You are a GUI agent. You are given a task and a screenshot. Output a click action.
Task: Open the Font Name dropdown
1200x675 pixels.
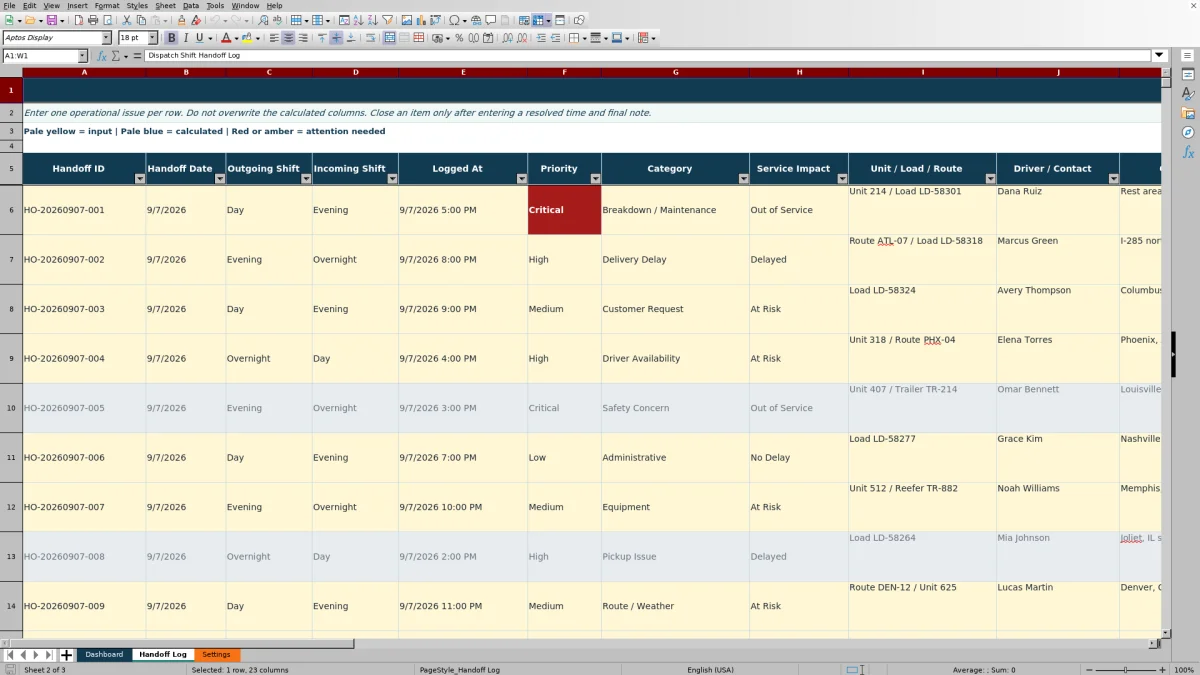pos(106,38)
